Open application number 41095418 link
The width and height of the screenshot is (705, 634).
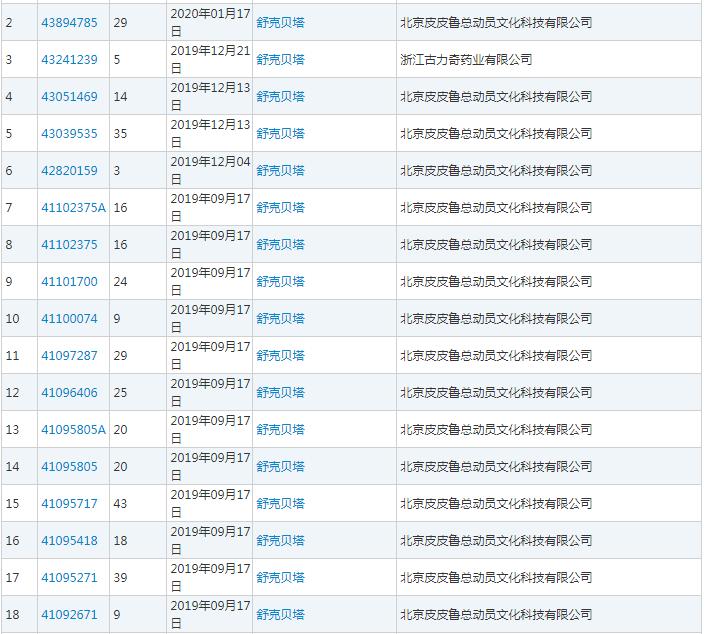click(x=69, y=540)
